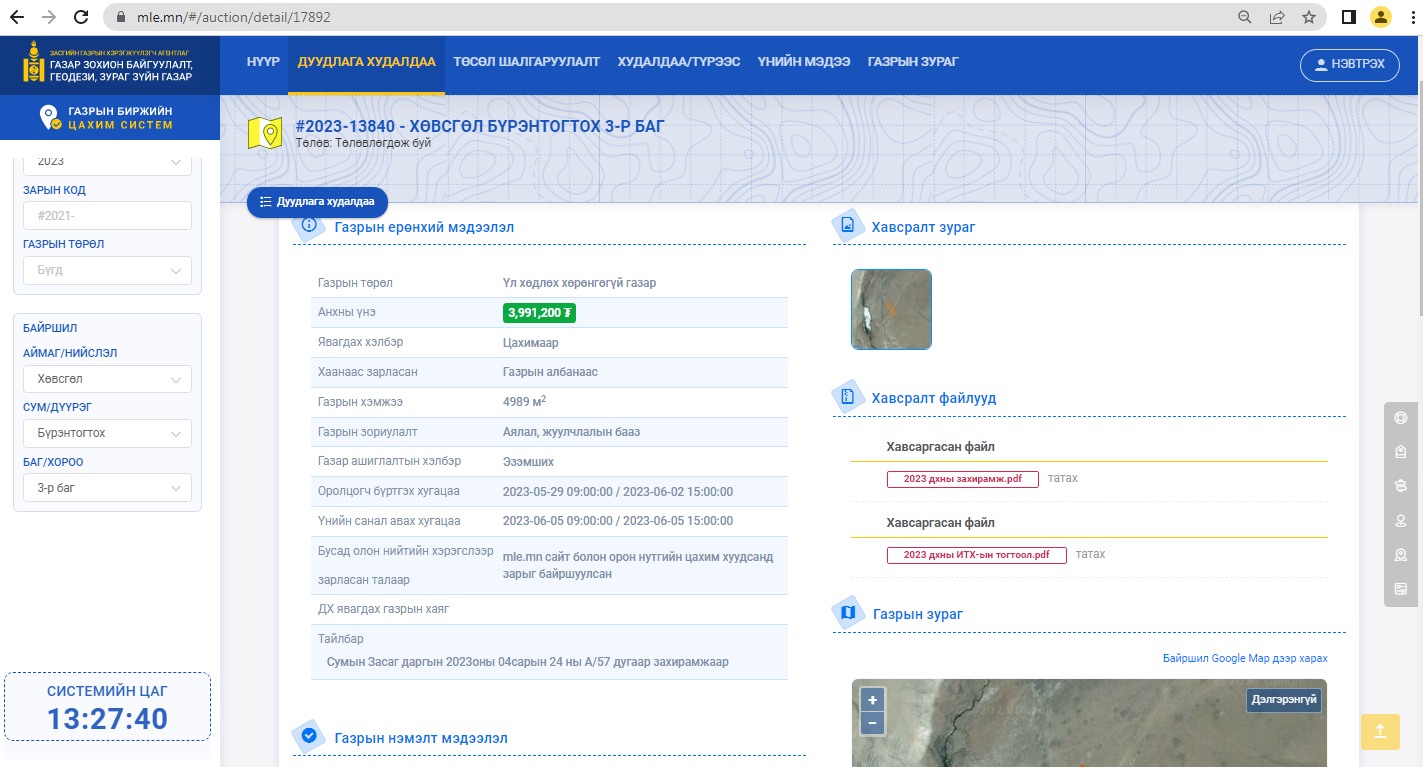Click the browser forward arrow

(50, 17)
